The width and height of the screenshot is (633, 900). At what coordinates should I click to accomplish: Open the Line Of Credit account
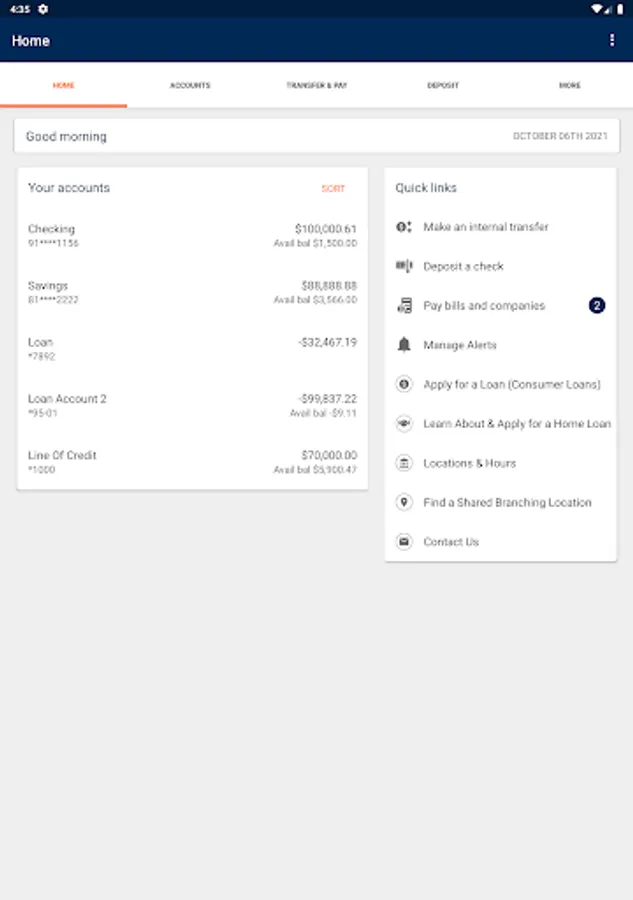192,462
